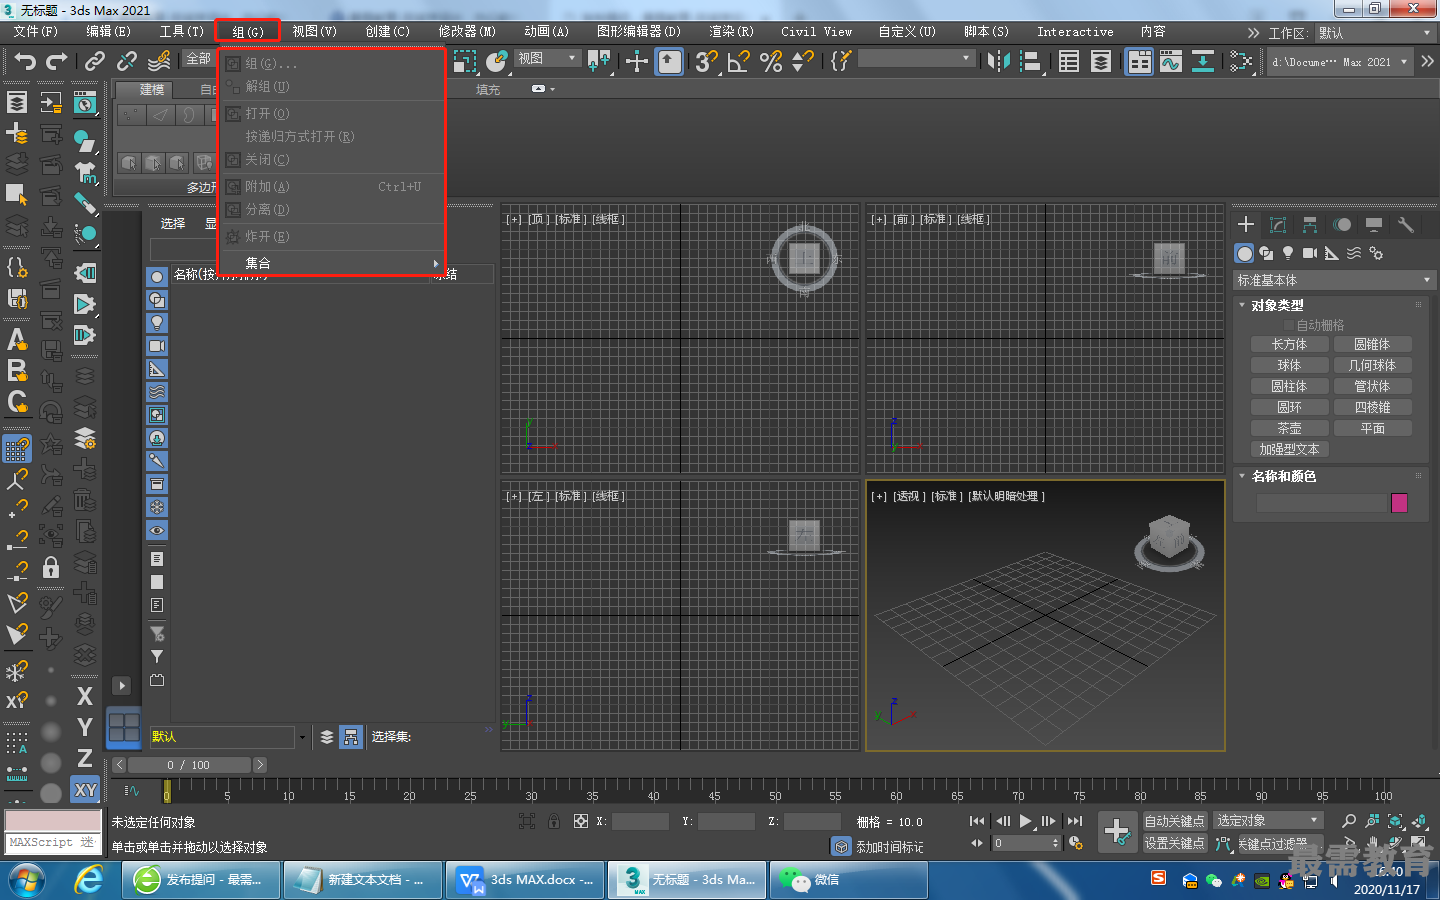Play the animation
This screenshot has height=900, width=1440.
click(1025, 821)
